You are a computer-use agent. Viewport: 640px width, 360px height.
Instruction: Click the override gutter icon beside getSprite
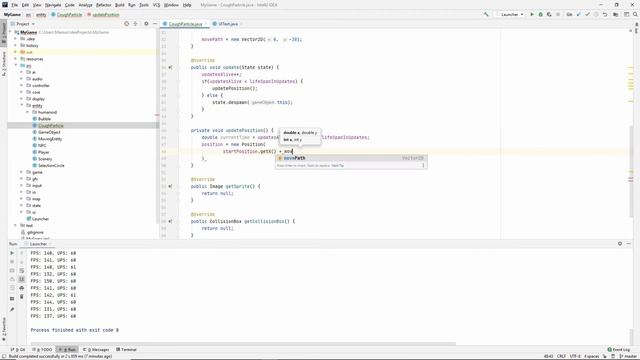170,187
